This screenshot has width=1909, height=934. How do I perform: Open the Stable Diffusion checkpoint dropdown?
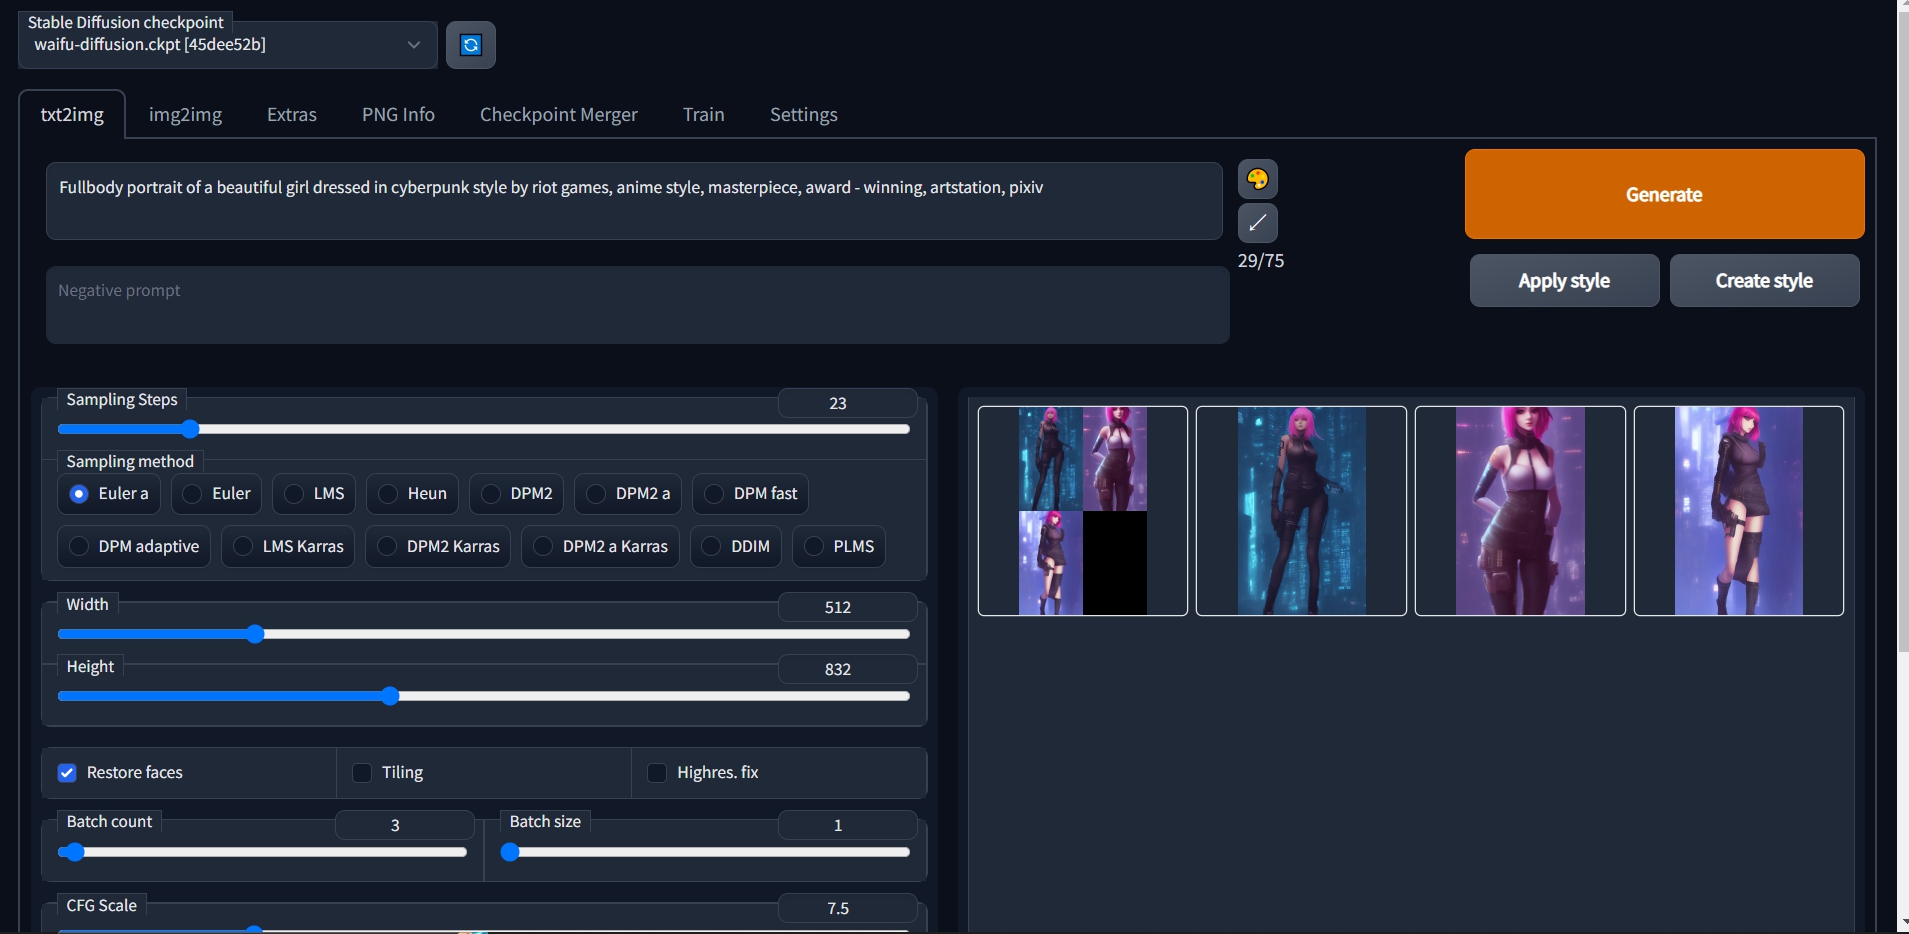coord(227,45)
